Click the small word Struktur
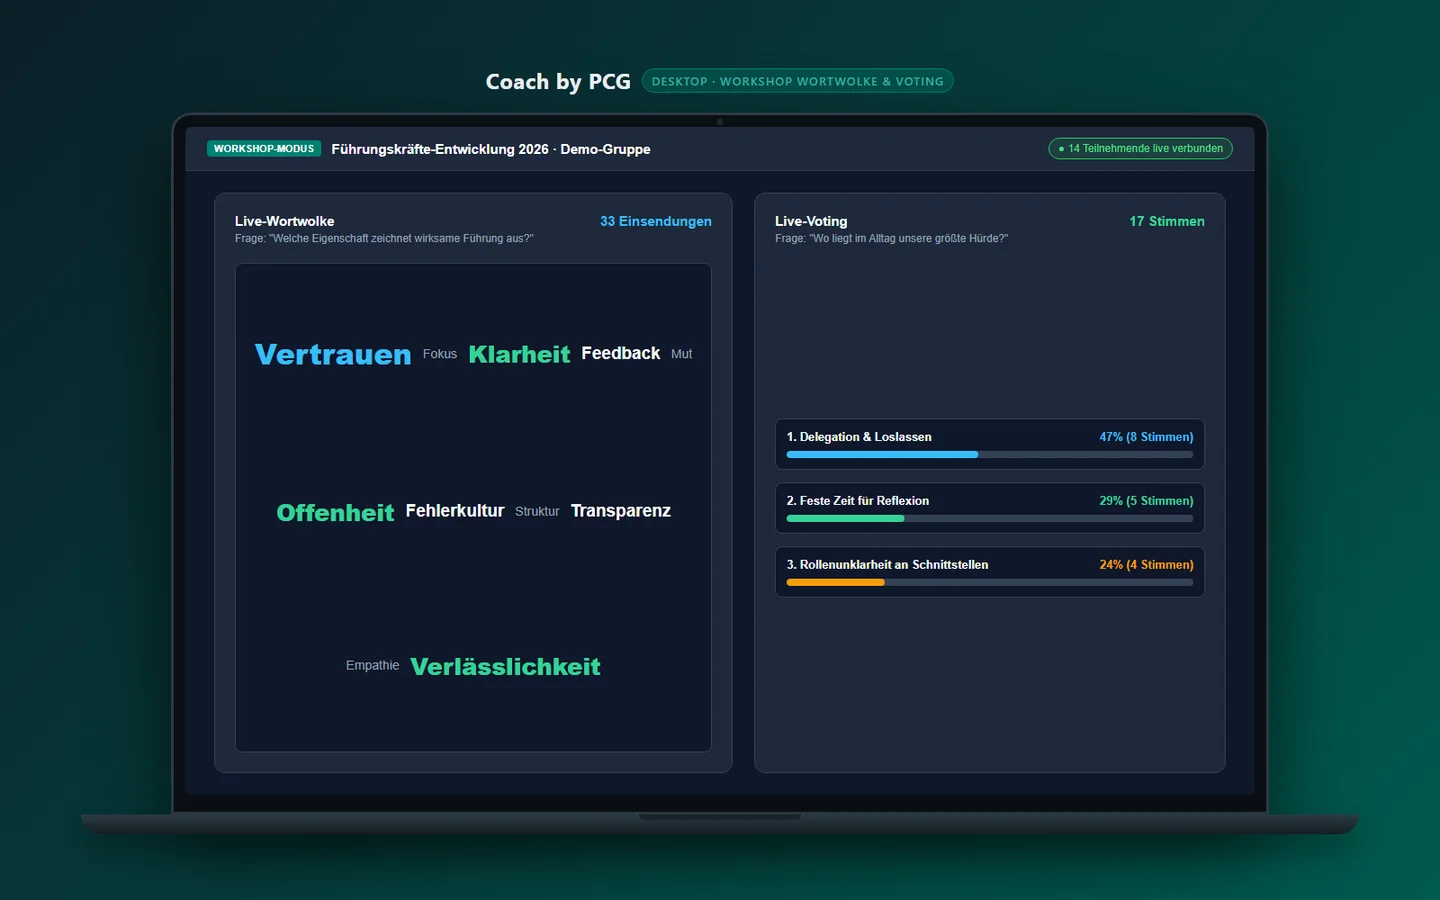This screenshot has height=900, width=1440. (x=537, y=511)
